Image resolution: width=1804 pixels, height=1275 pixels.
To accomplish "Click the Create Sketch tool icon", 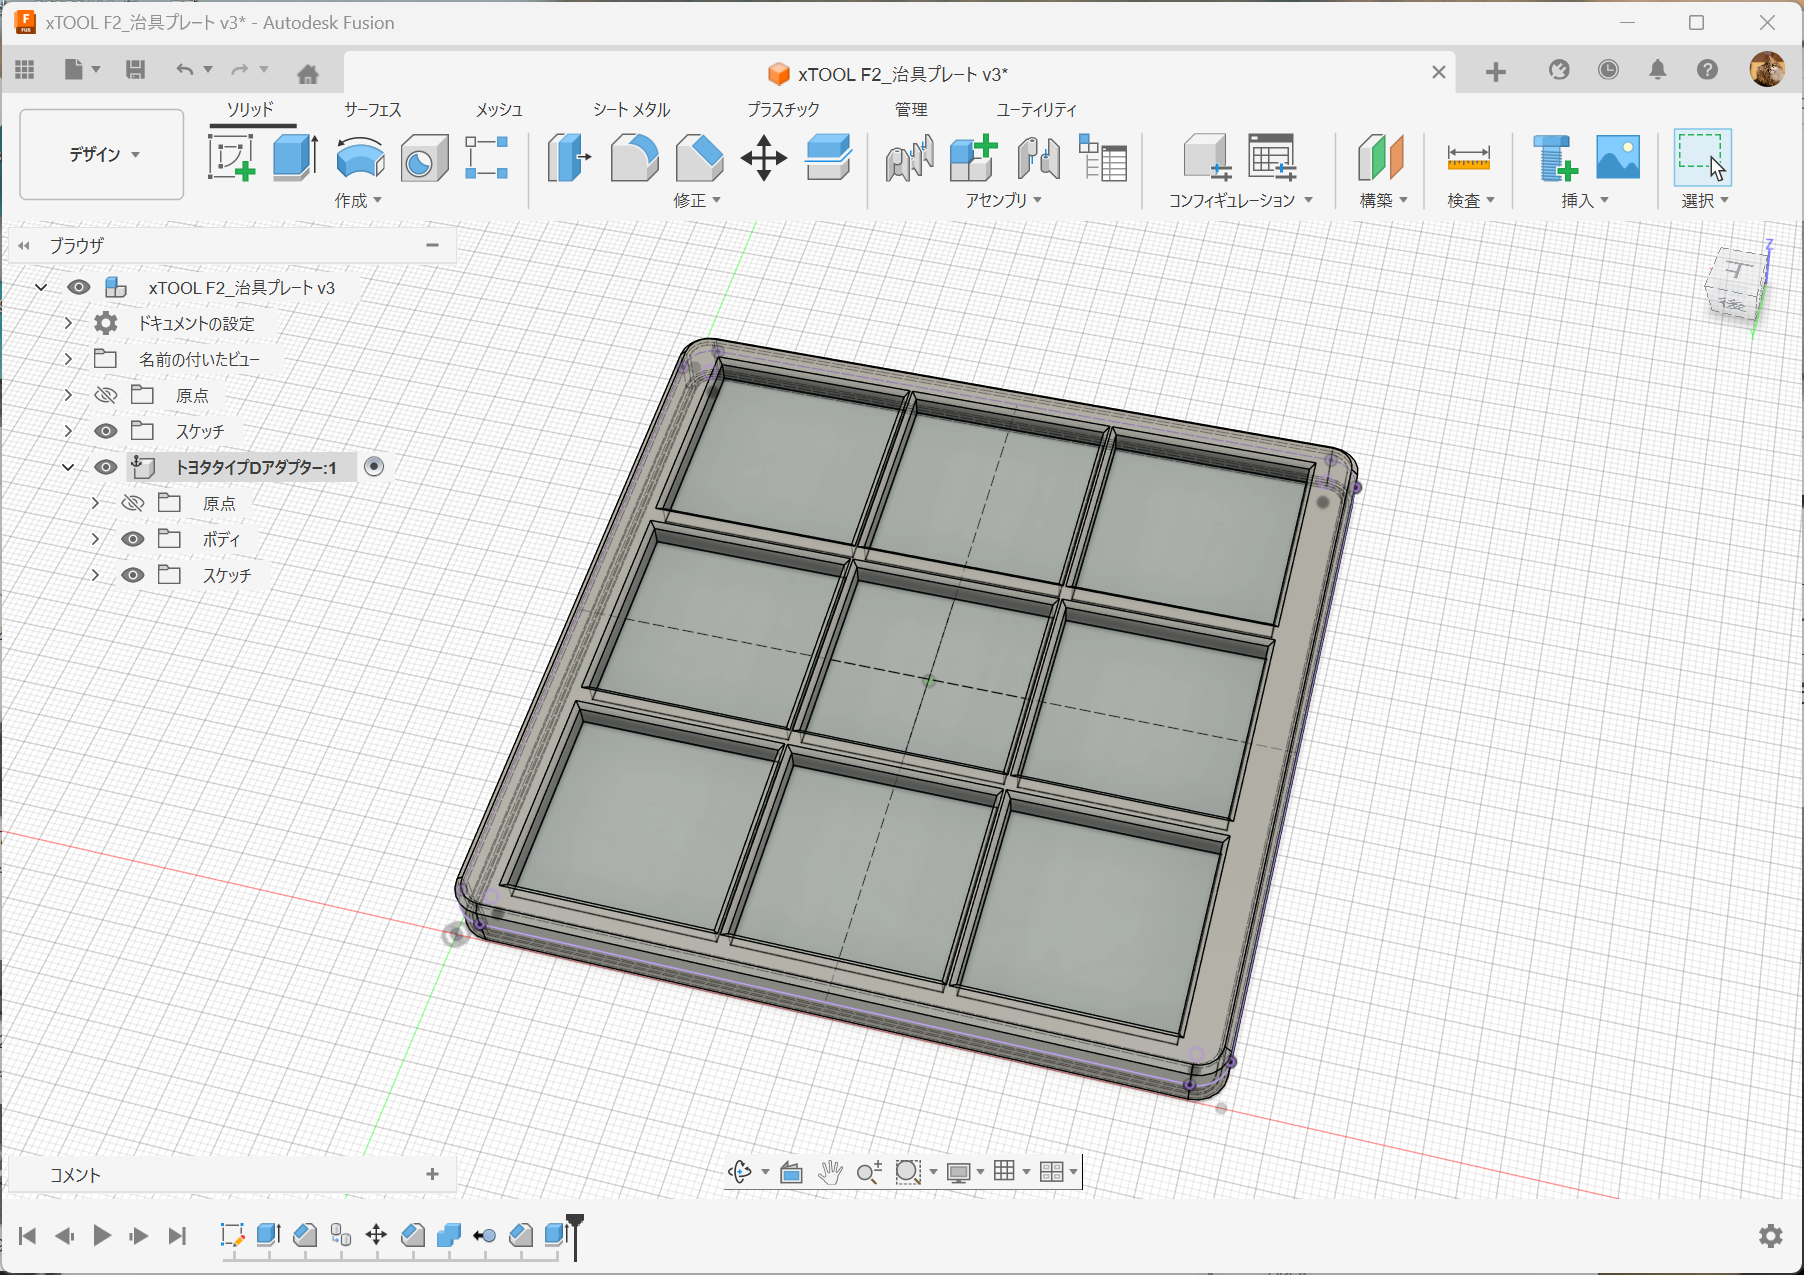I will point(231,158).
